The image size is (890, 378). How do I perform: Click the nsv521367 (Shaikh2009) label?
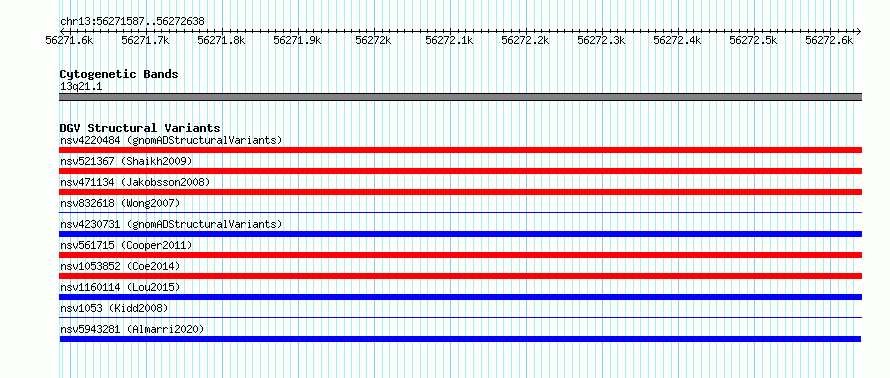pyautogui.click(x=126, y=161)
